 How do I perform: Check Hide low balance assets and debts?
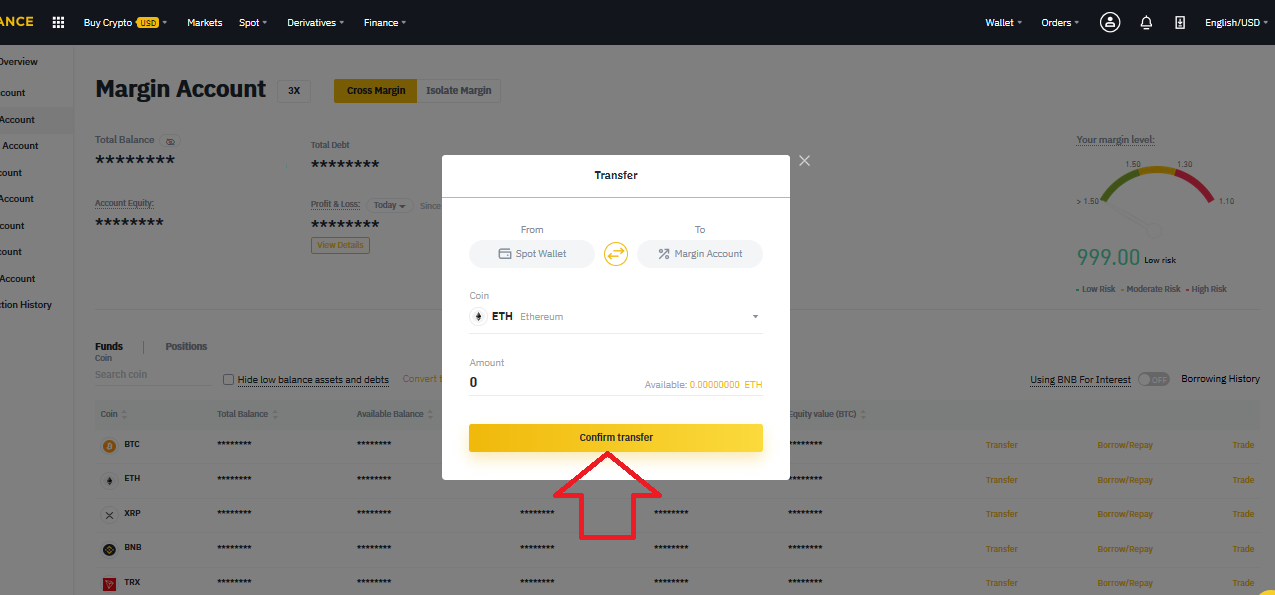[x=228, y=380]
